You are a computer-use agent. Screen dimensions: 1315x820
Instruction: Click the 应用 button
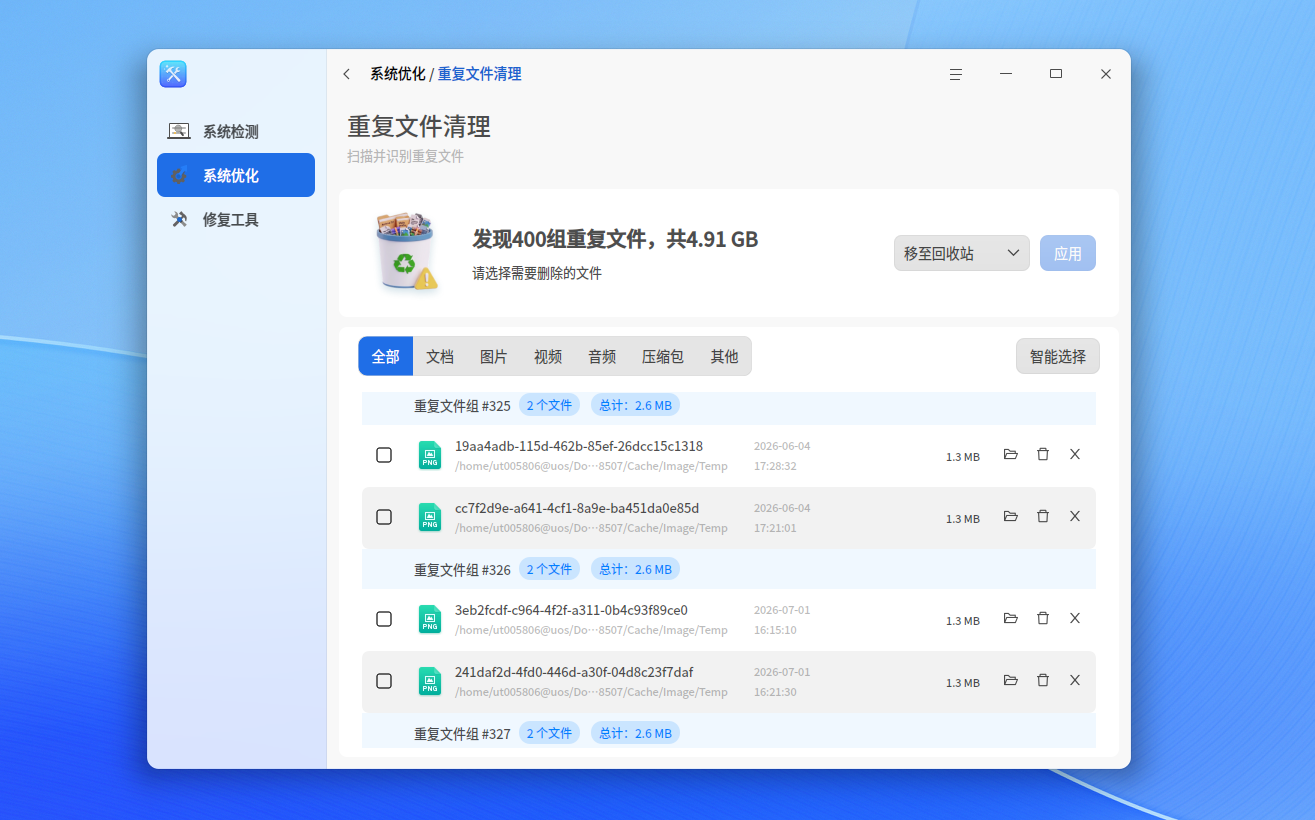1068,253
